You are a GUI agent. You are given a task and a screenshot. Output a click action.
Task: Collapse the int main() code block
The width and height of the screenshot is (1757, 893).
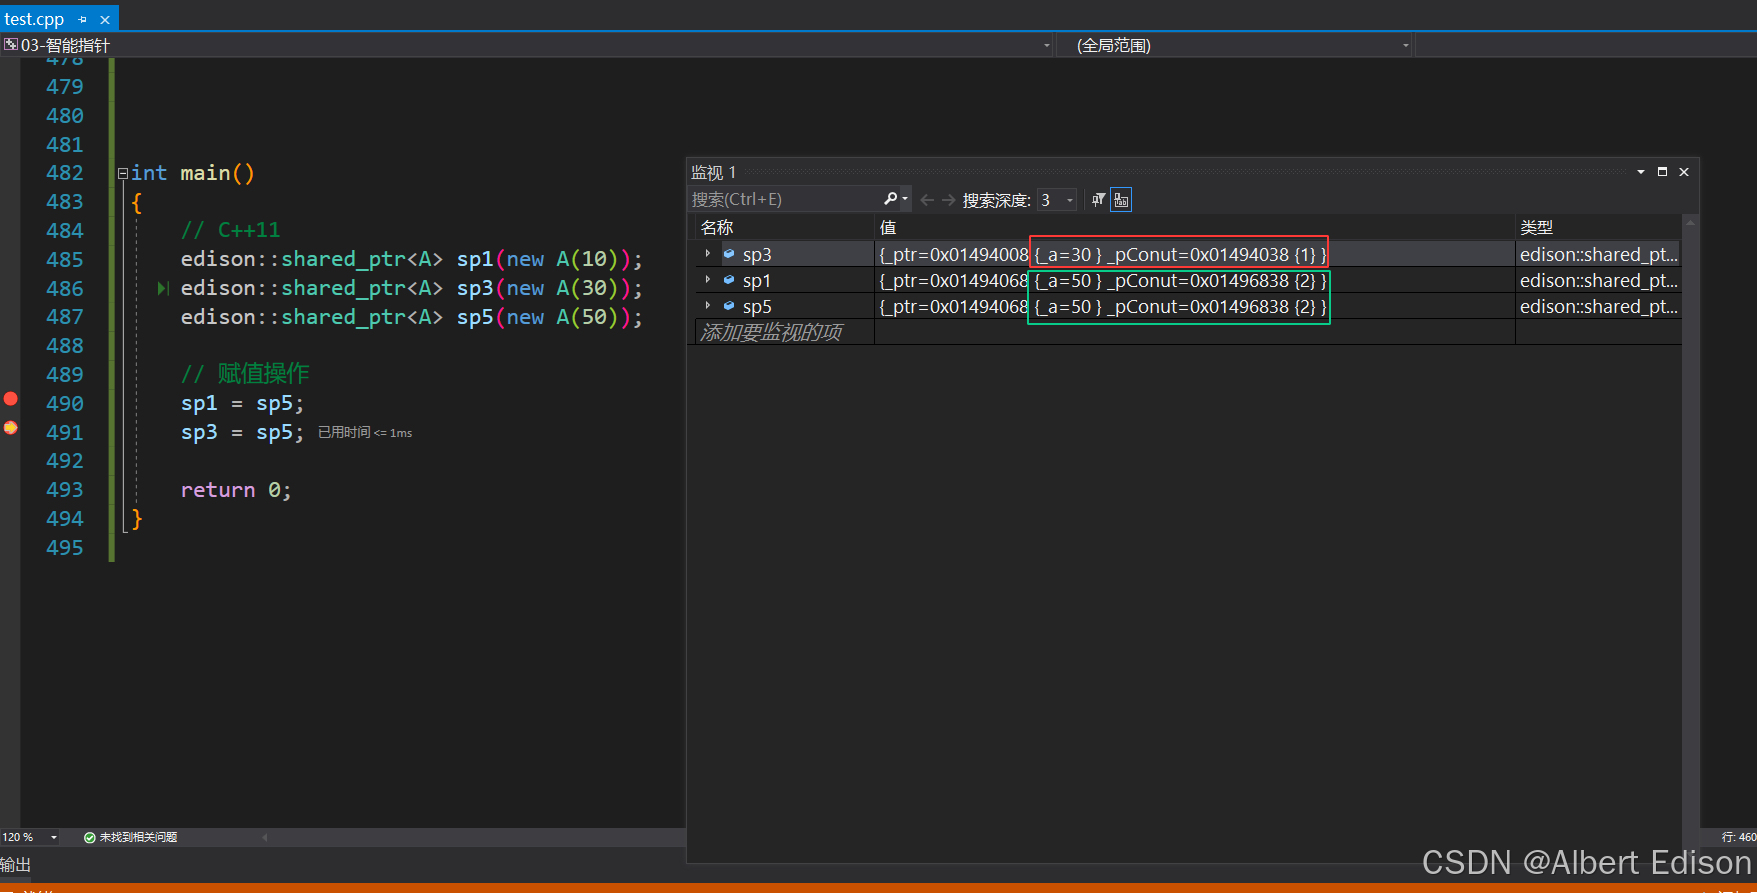[x=123, y=174]
